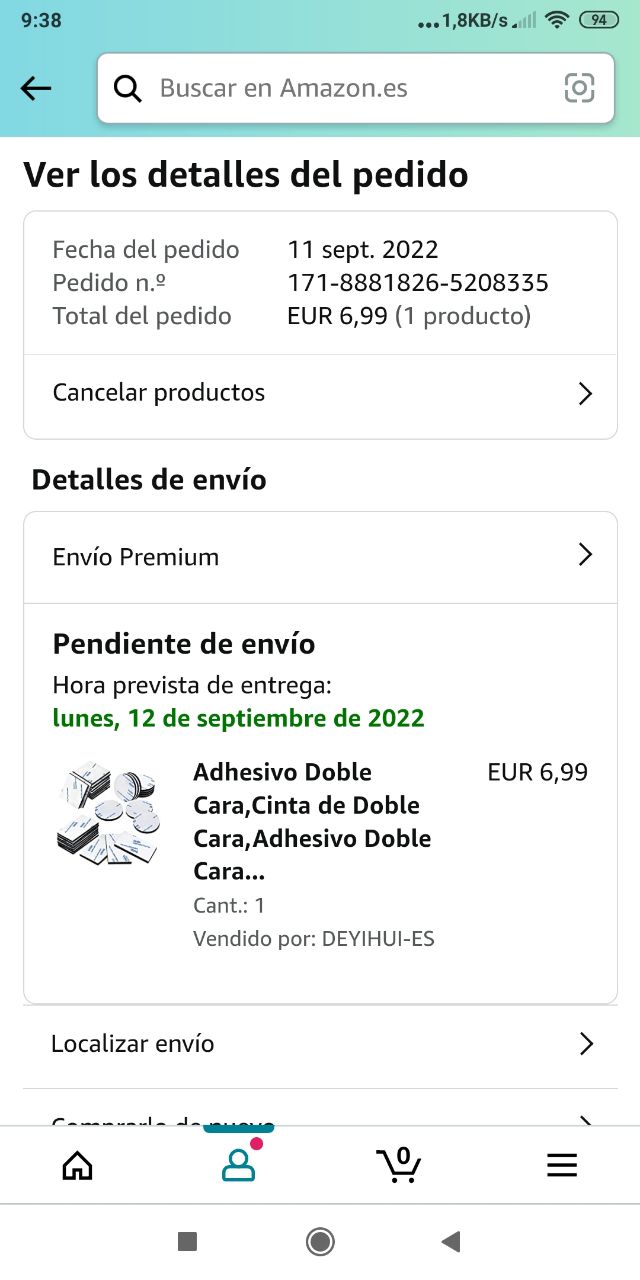Tap the search magnifier icon

[128, 89]
